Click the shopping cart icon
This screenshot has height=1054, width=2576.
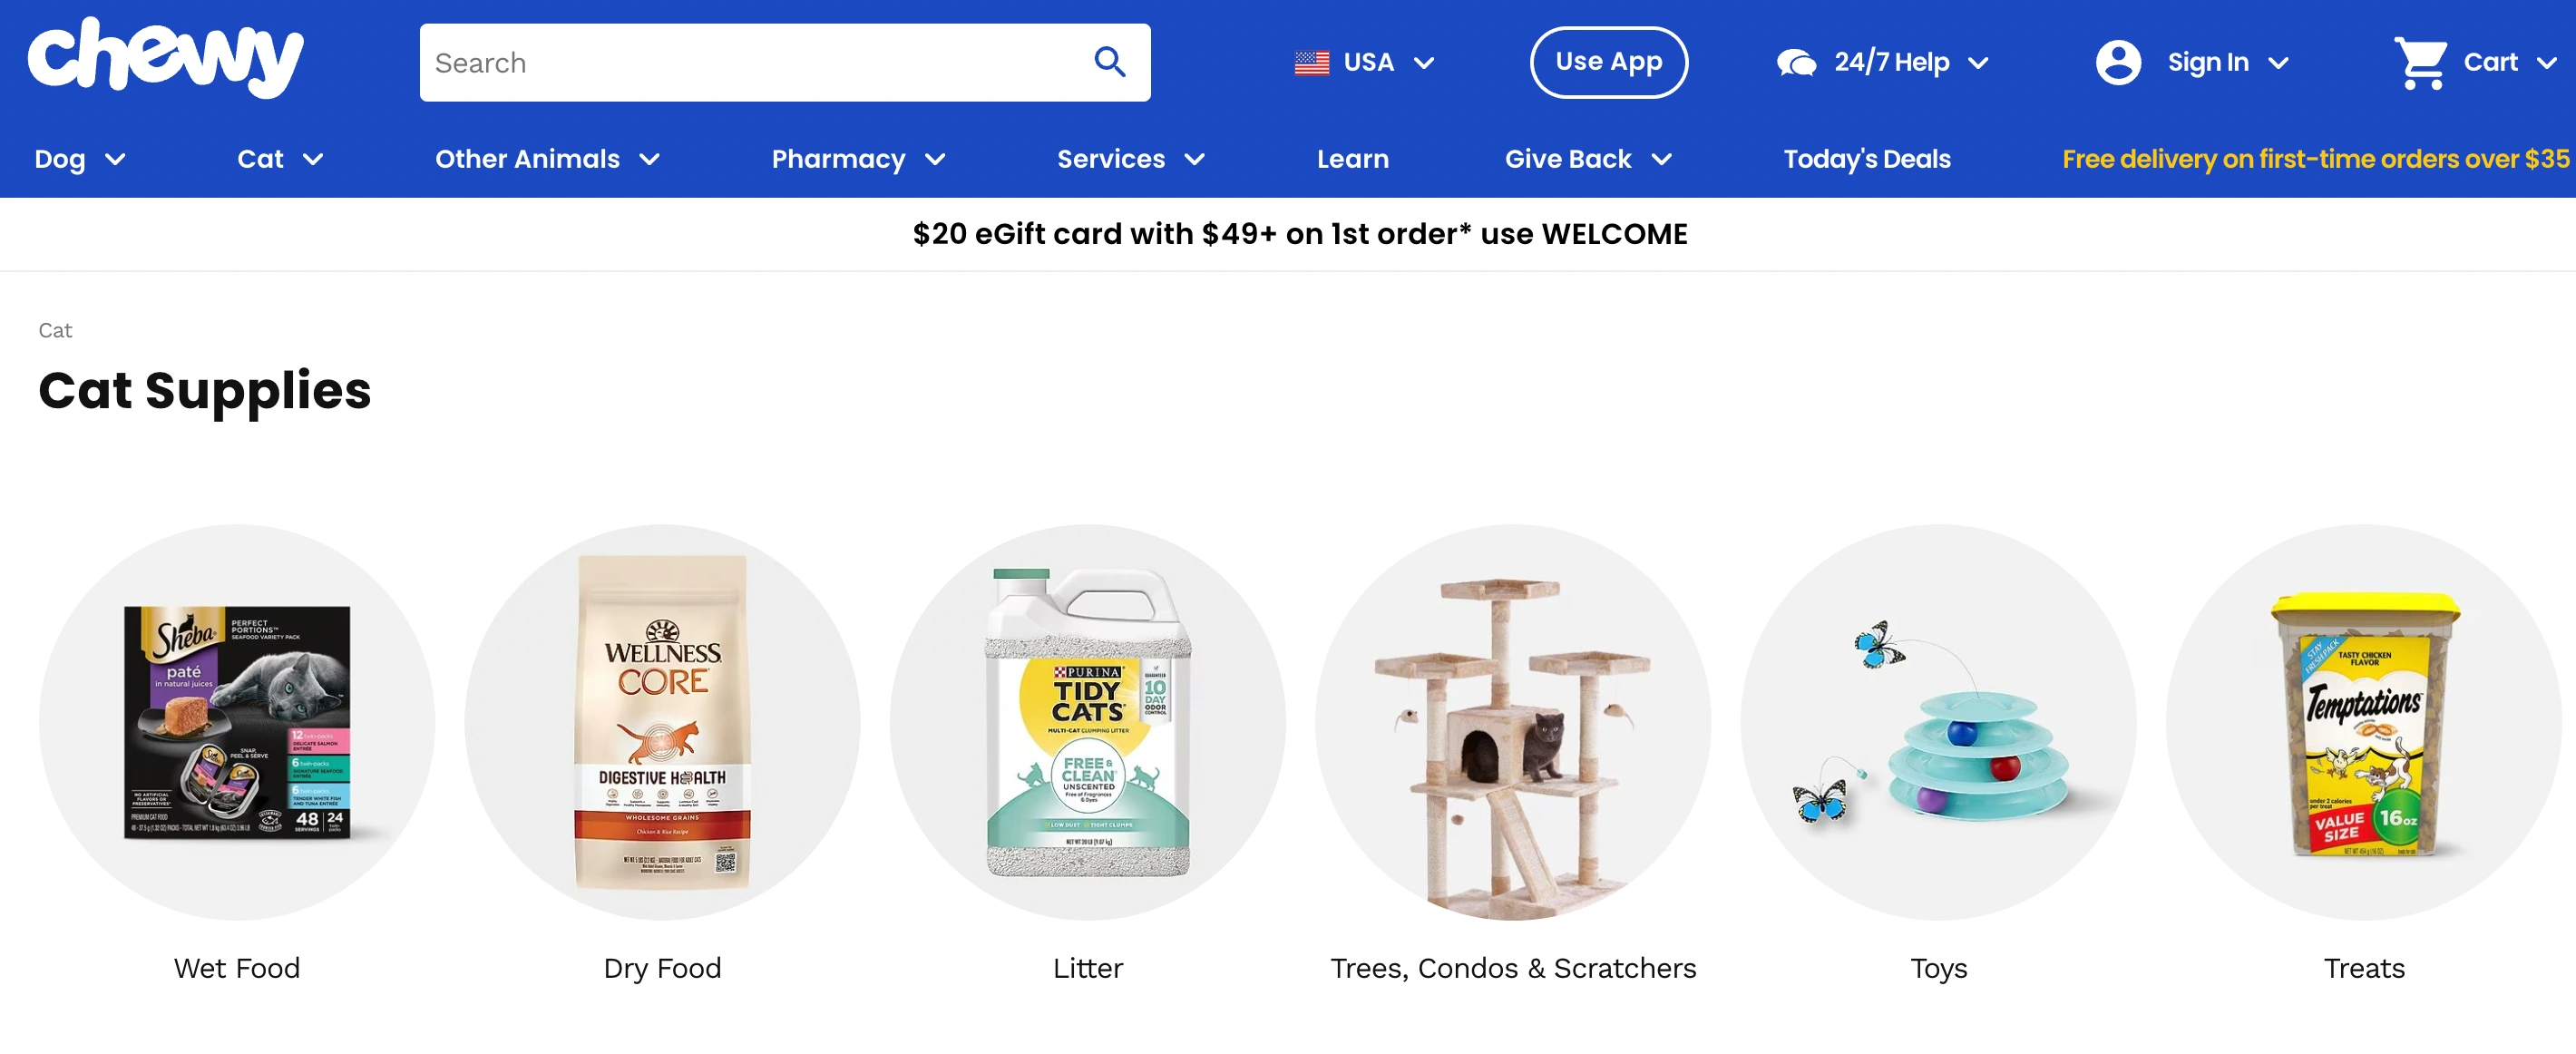2419,63
